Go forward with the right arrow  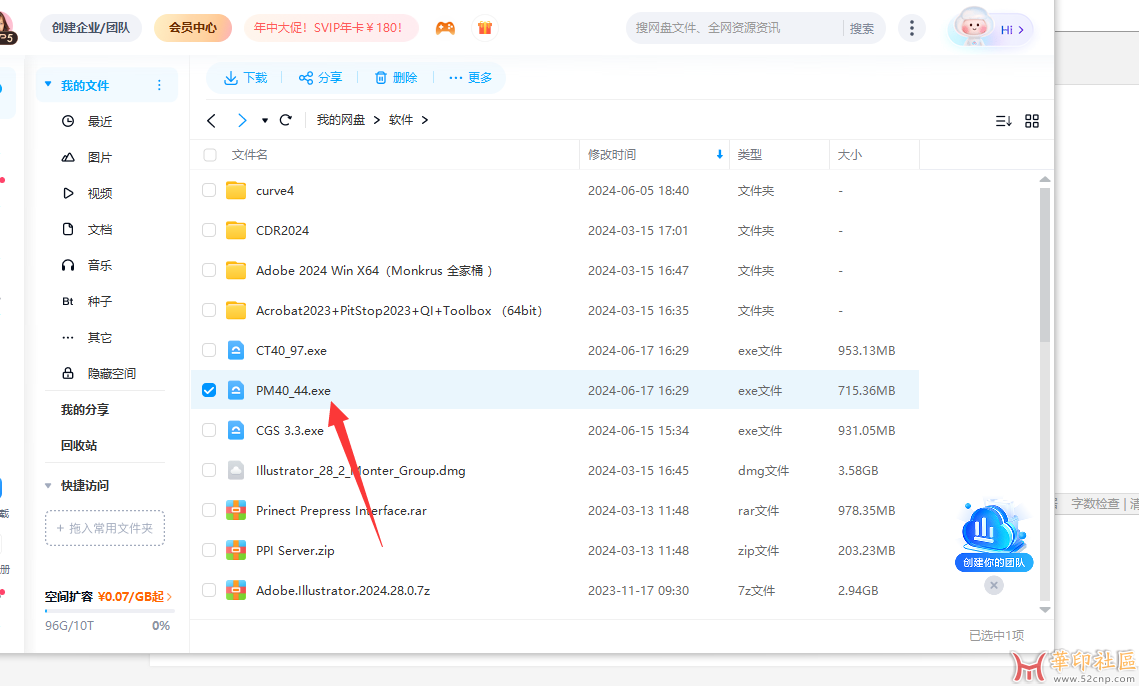tap(242, 121)
